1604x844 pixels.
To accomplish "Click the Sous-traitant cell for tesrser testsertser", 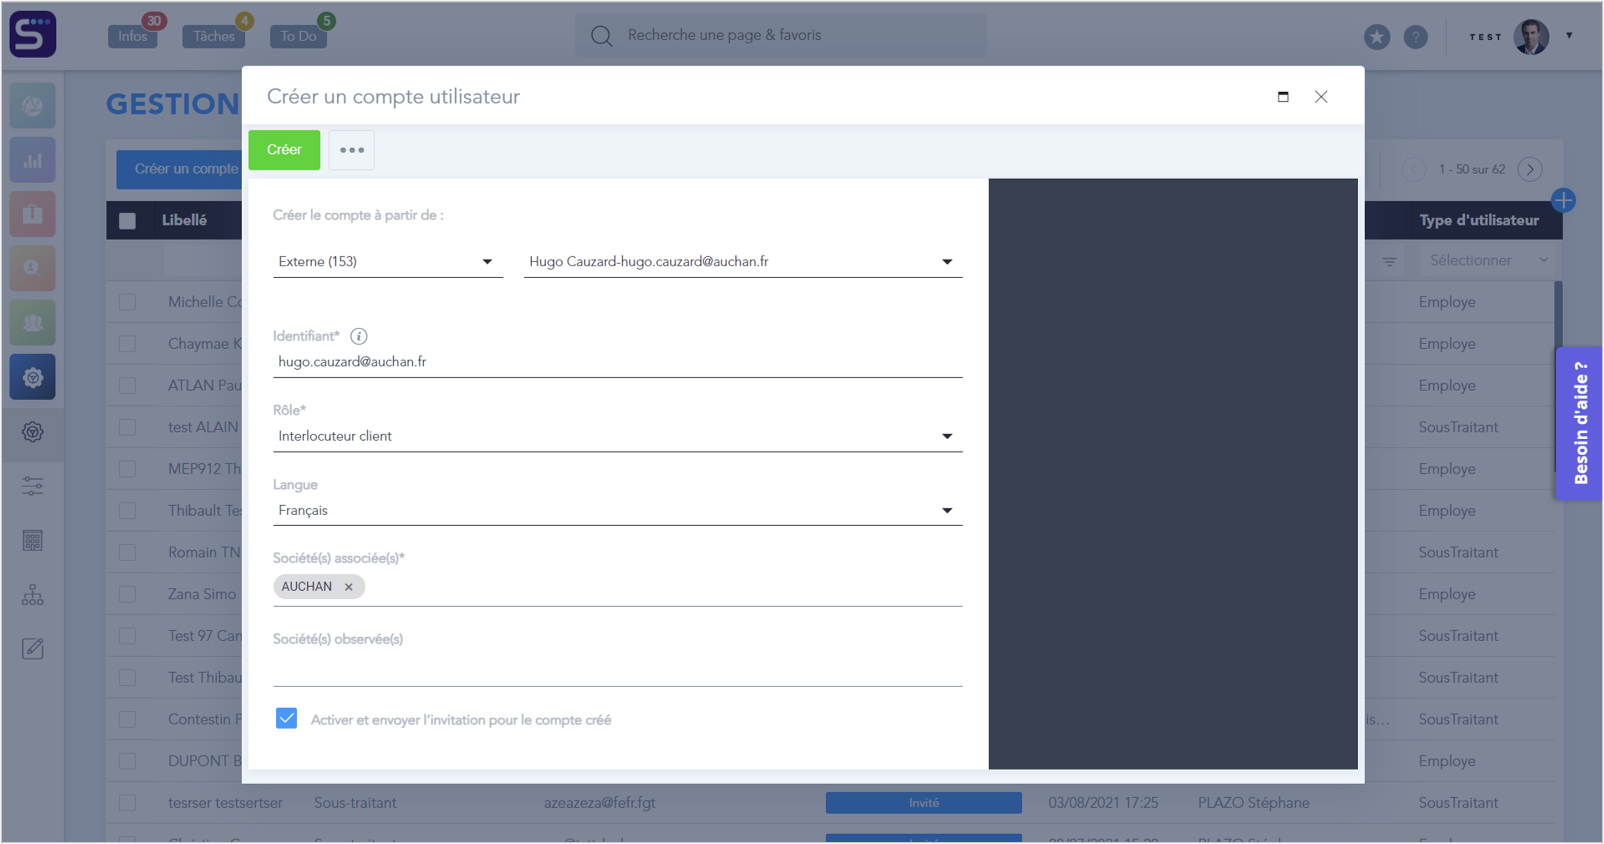I will [x=355, y=803].
